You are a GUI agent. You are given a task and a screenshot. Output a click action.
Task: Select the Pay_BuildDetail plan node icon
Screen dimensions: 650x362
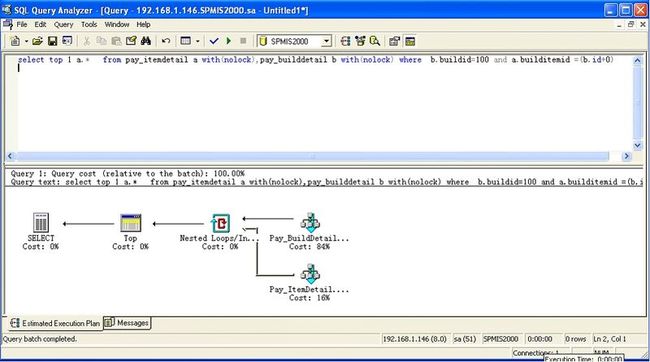tap(310, 223)
